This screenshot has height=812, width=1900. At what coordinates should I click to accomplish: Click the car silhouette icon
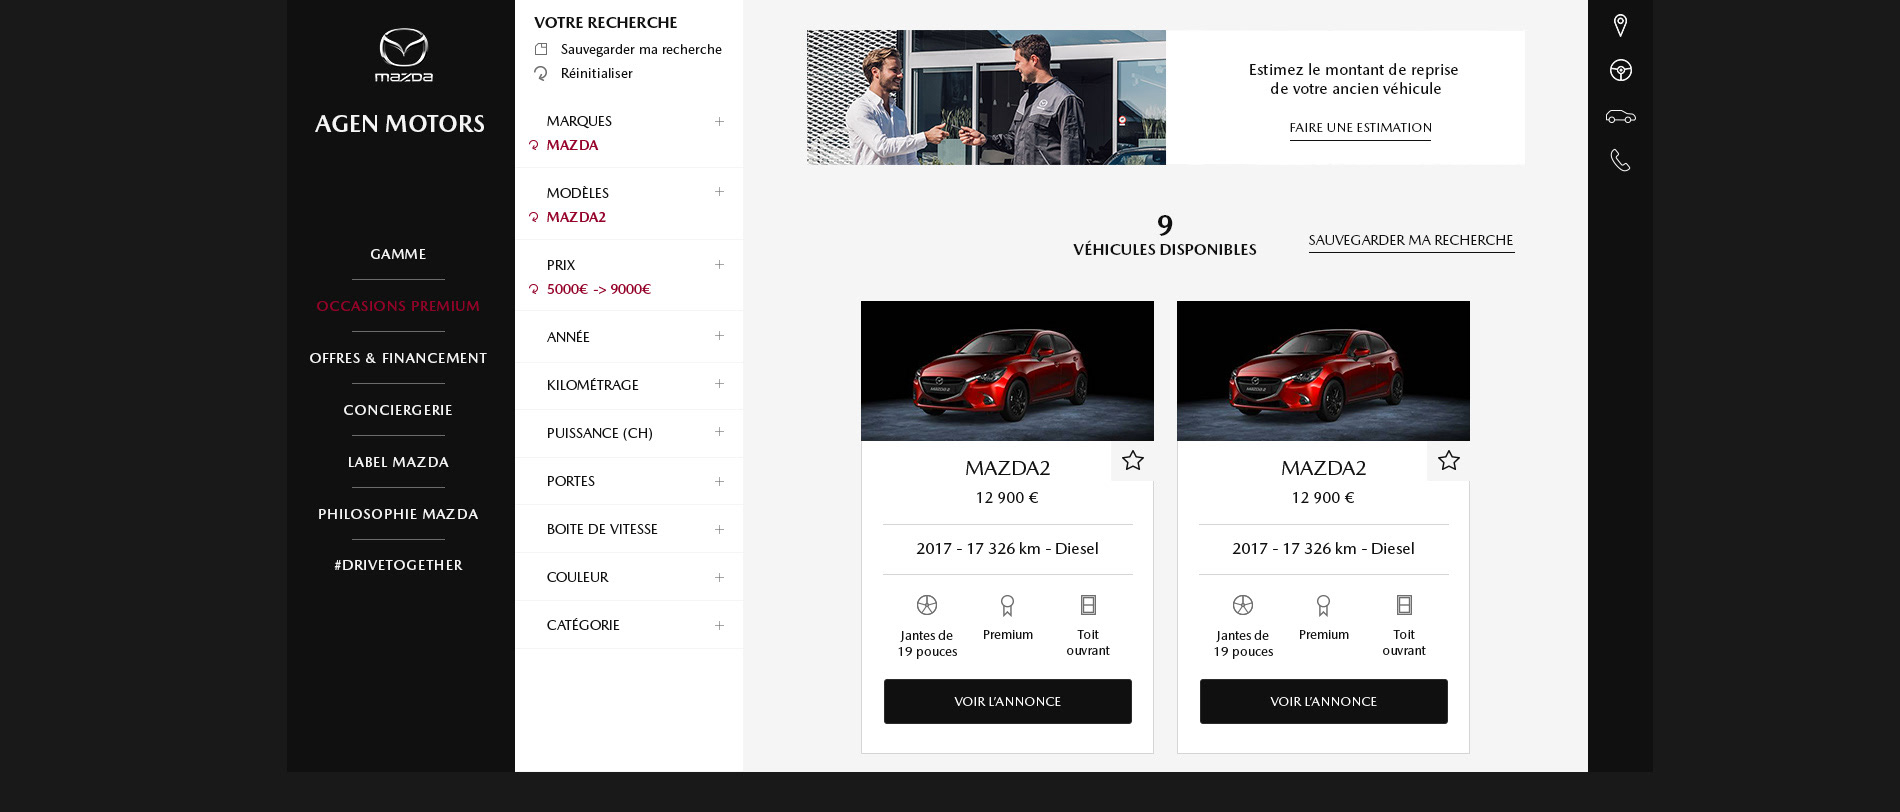click(1621, 116)
